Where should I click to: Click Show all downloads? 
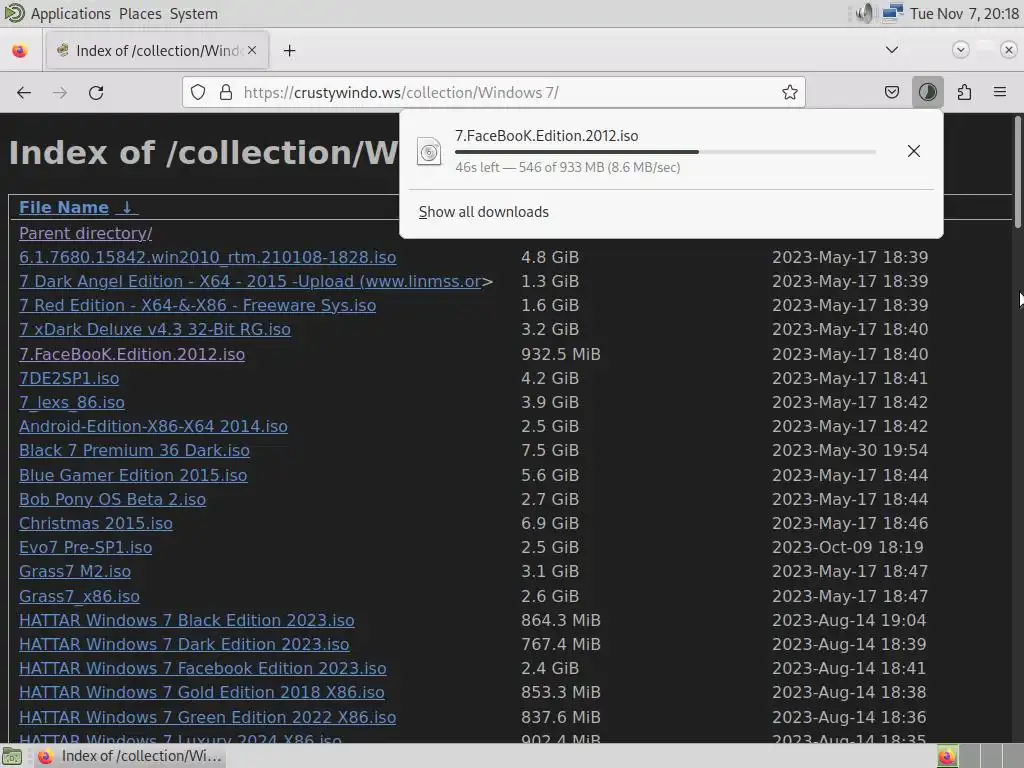pyautogui.click(x=483, y=212)
